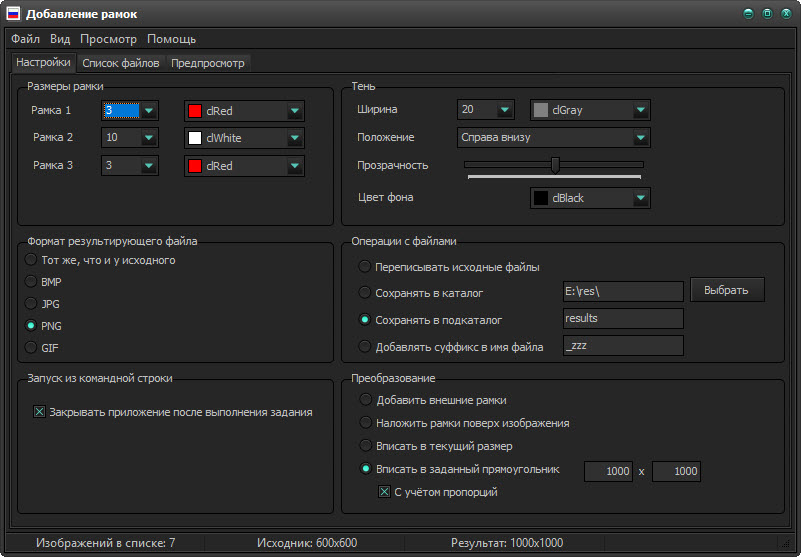This screenshot has width=801, height=557.
Task: Click the red swatch of Рамка 1
Action: [x=195, y=111]
